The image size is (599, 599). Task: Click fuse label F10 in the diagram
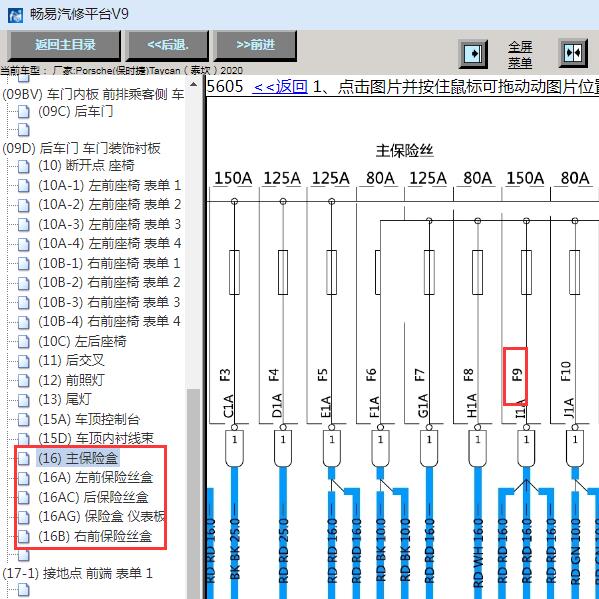pos(565,371)
